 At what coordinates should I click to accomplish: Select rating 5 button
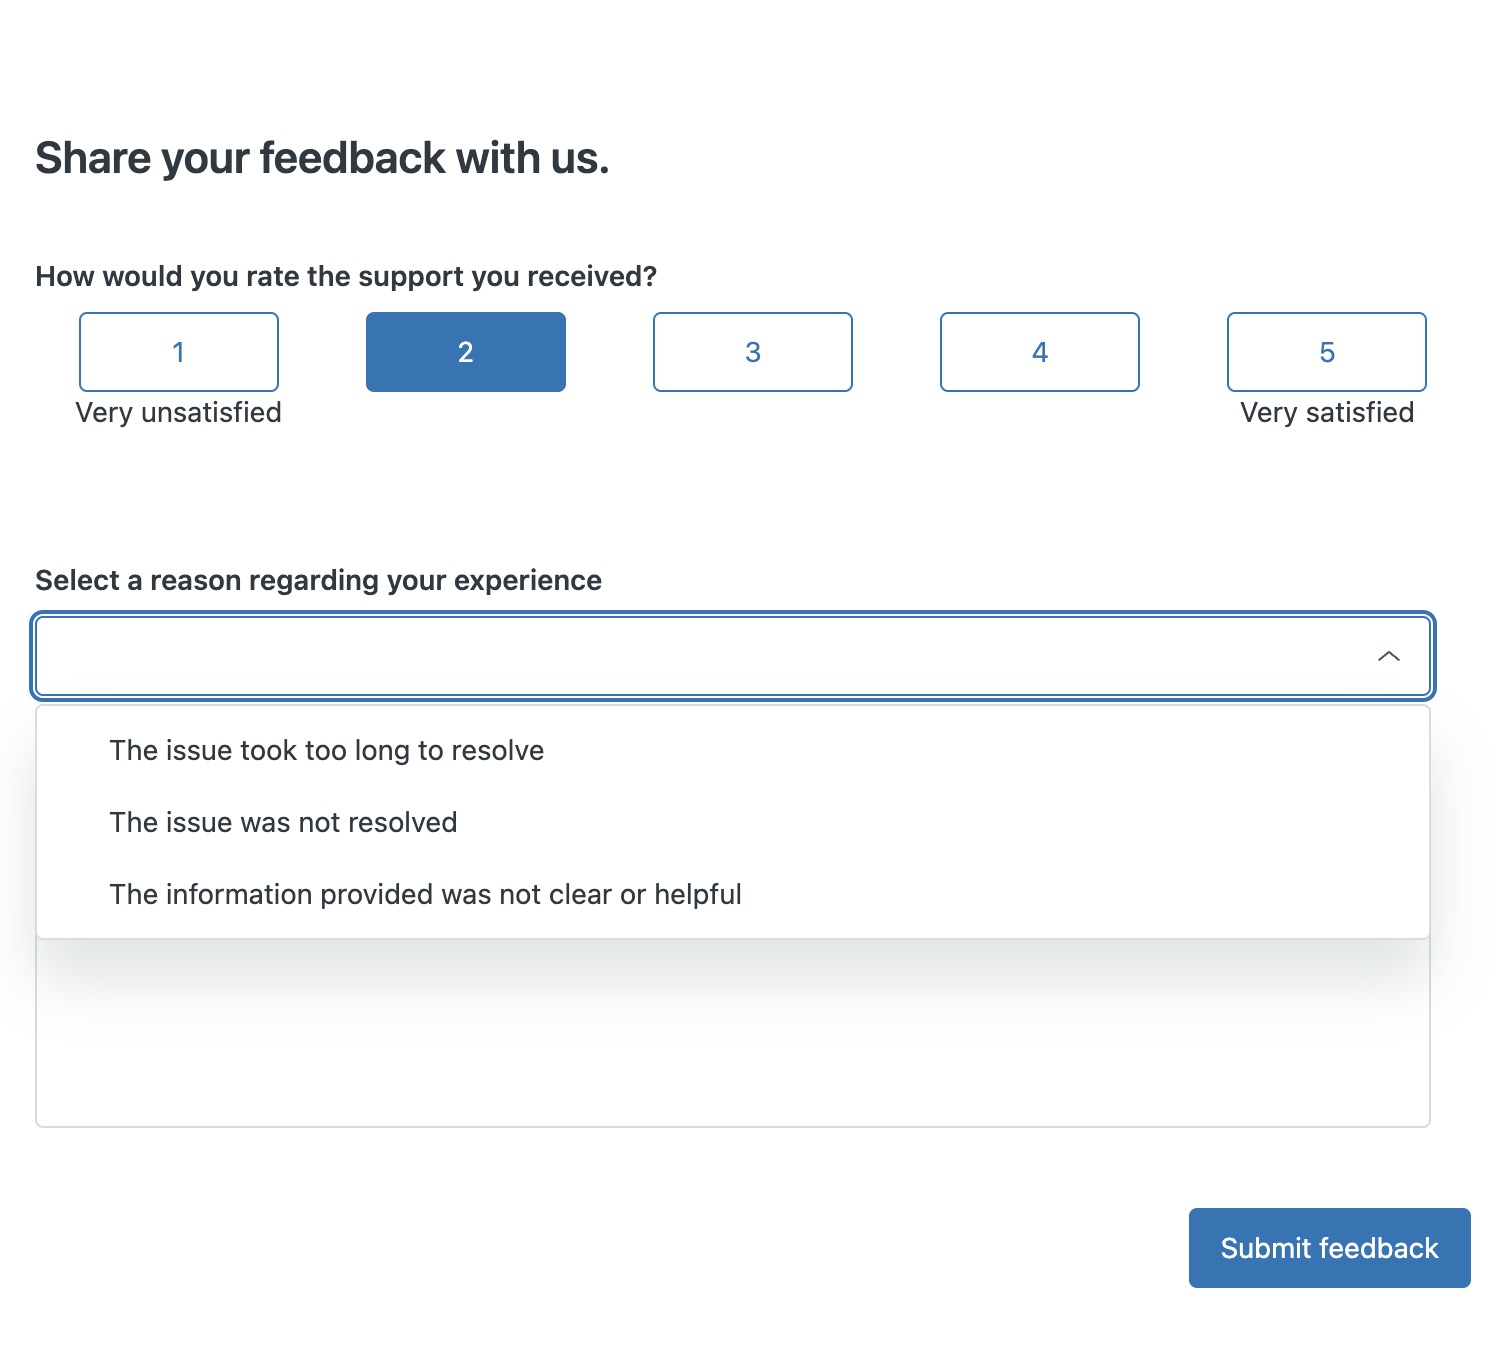pos(1327,352)
